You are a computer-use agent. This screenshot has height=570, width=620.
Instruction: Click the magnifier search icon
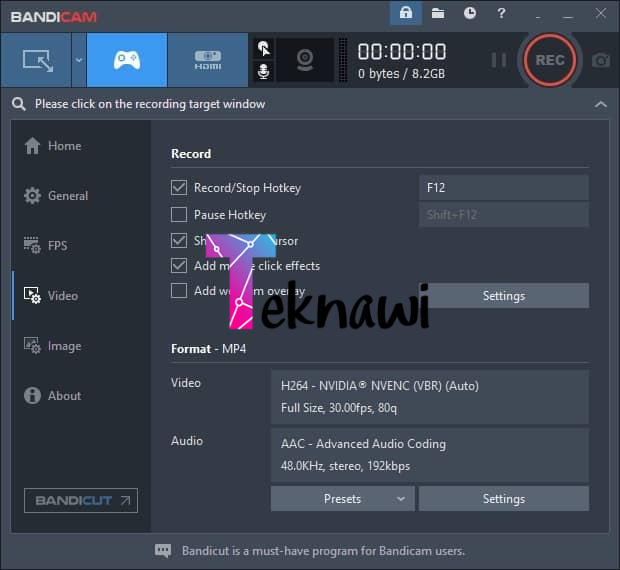[19, 104]
